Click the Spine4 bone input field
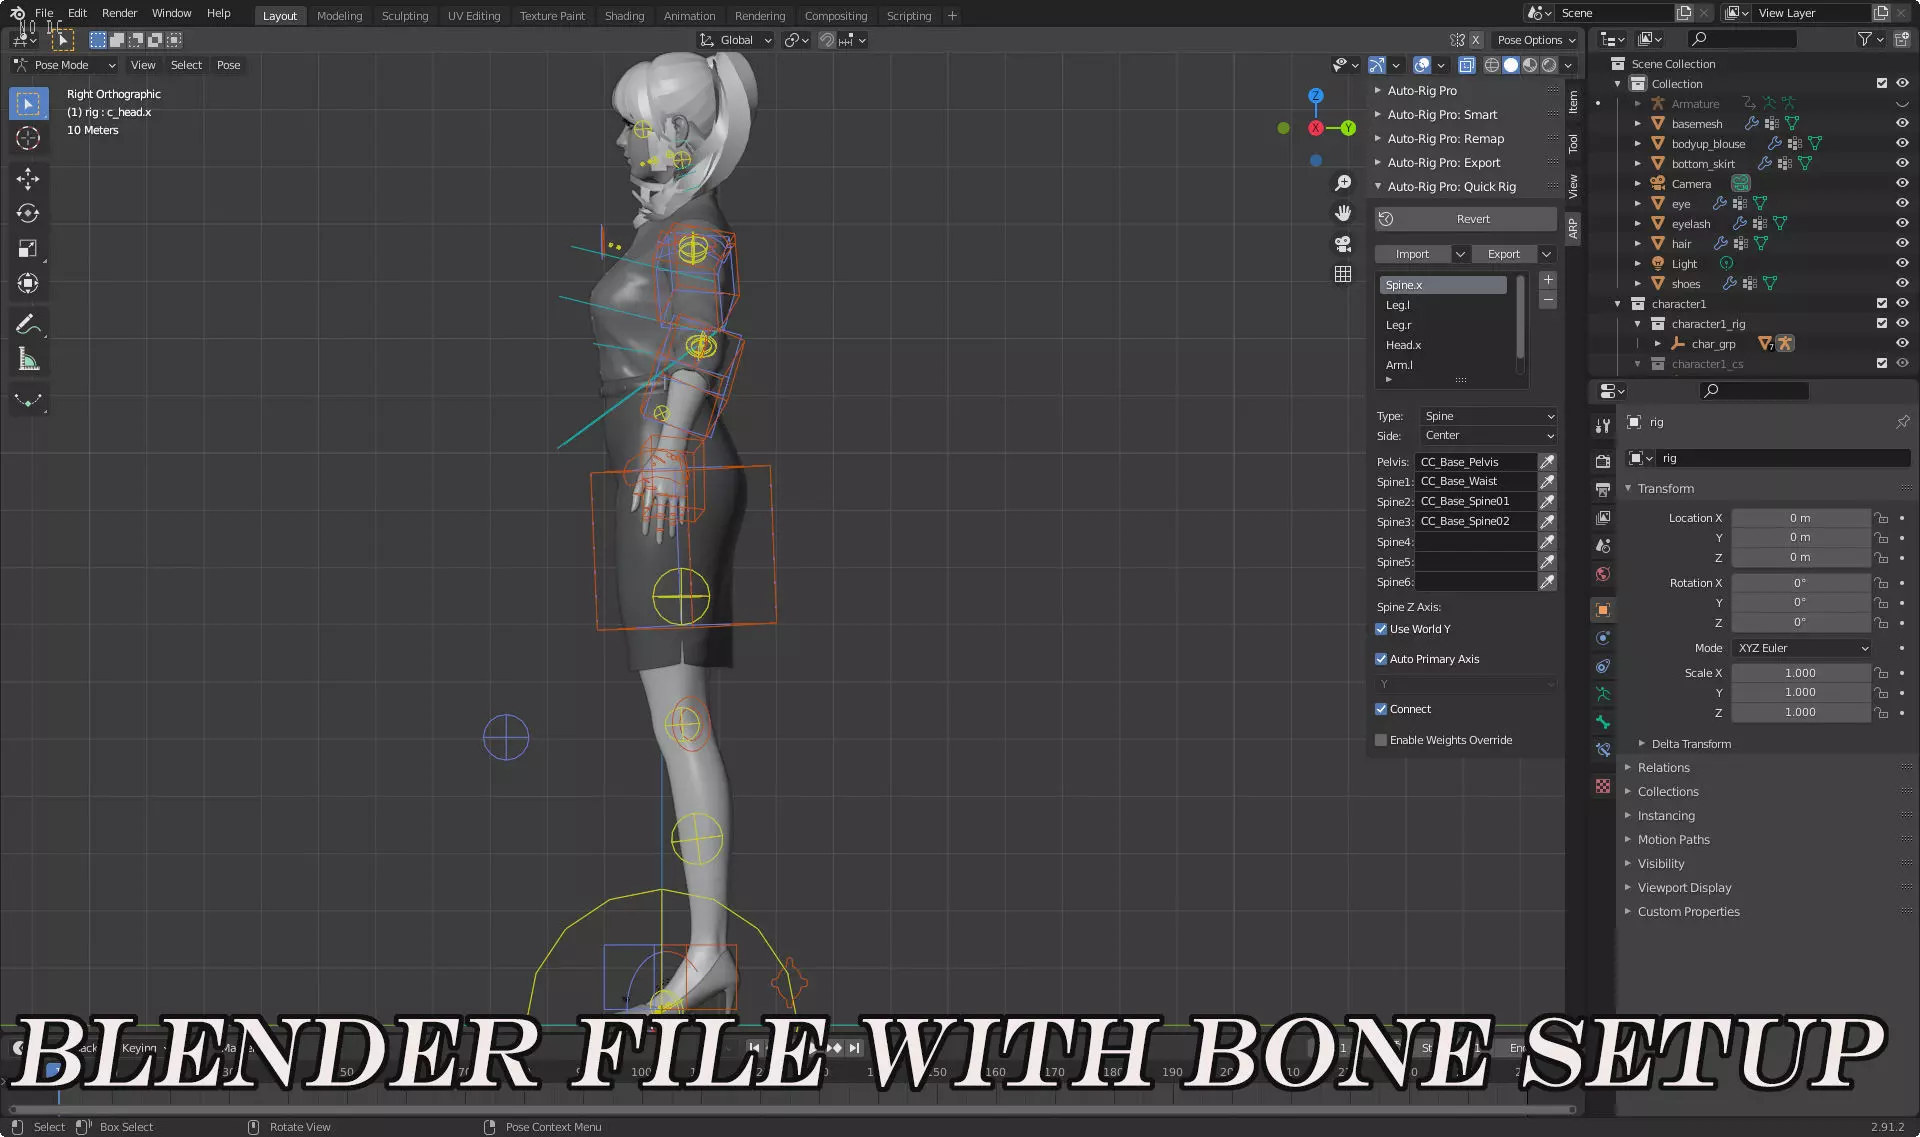The image size is (1920, 1137). pyautogui.click(x=1476, y=542)
